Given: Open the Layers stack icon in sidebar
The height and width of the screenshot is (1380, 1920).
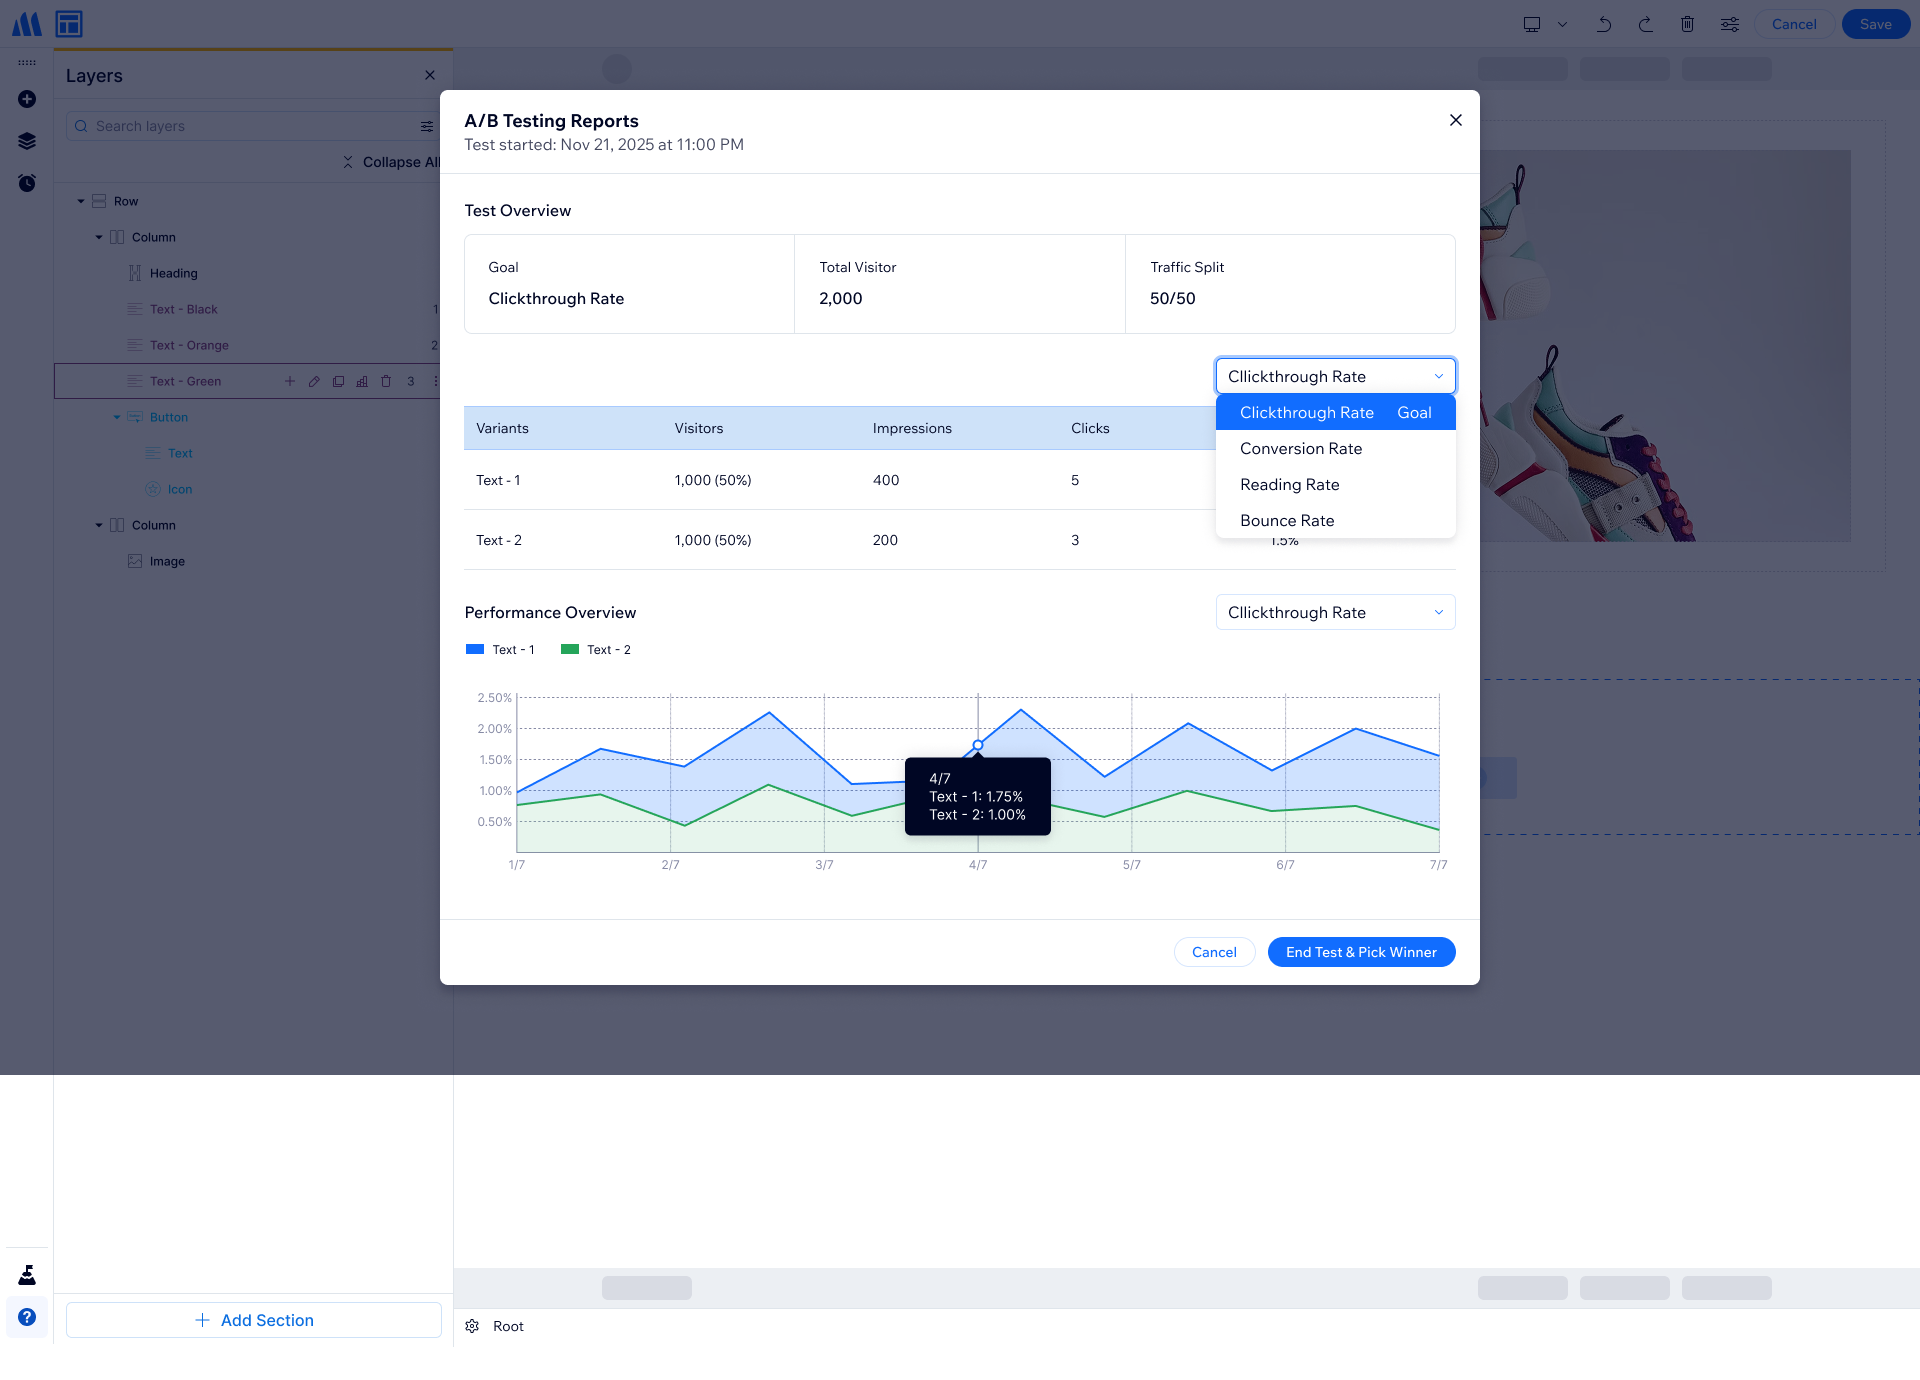Looking at the screenshot, I should 27,141.
